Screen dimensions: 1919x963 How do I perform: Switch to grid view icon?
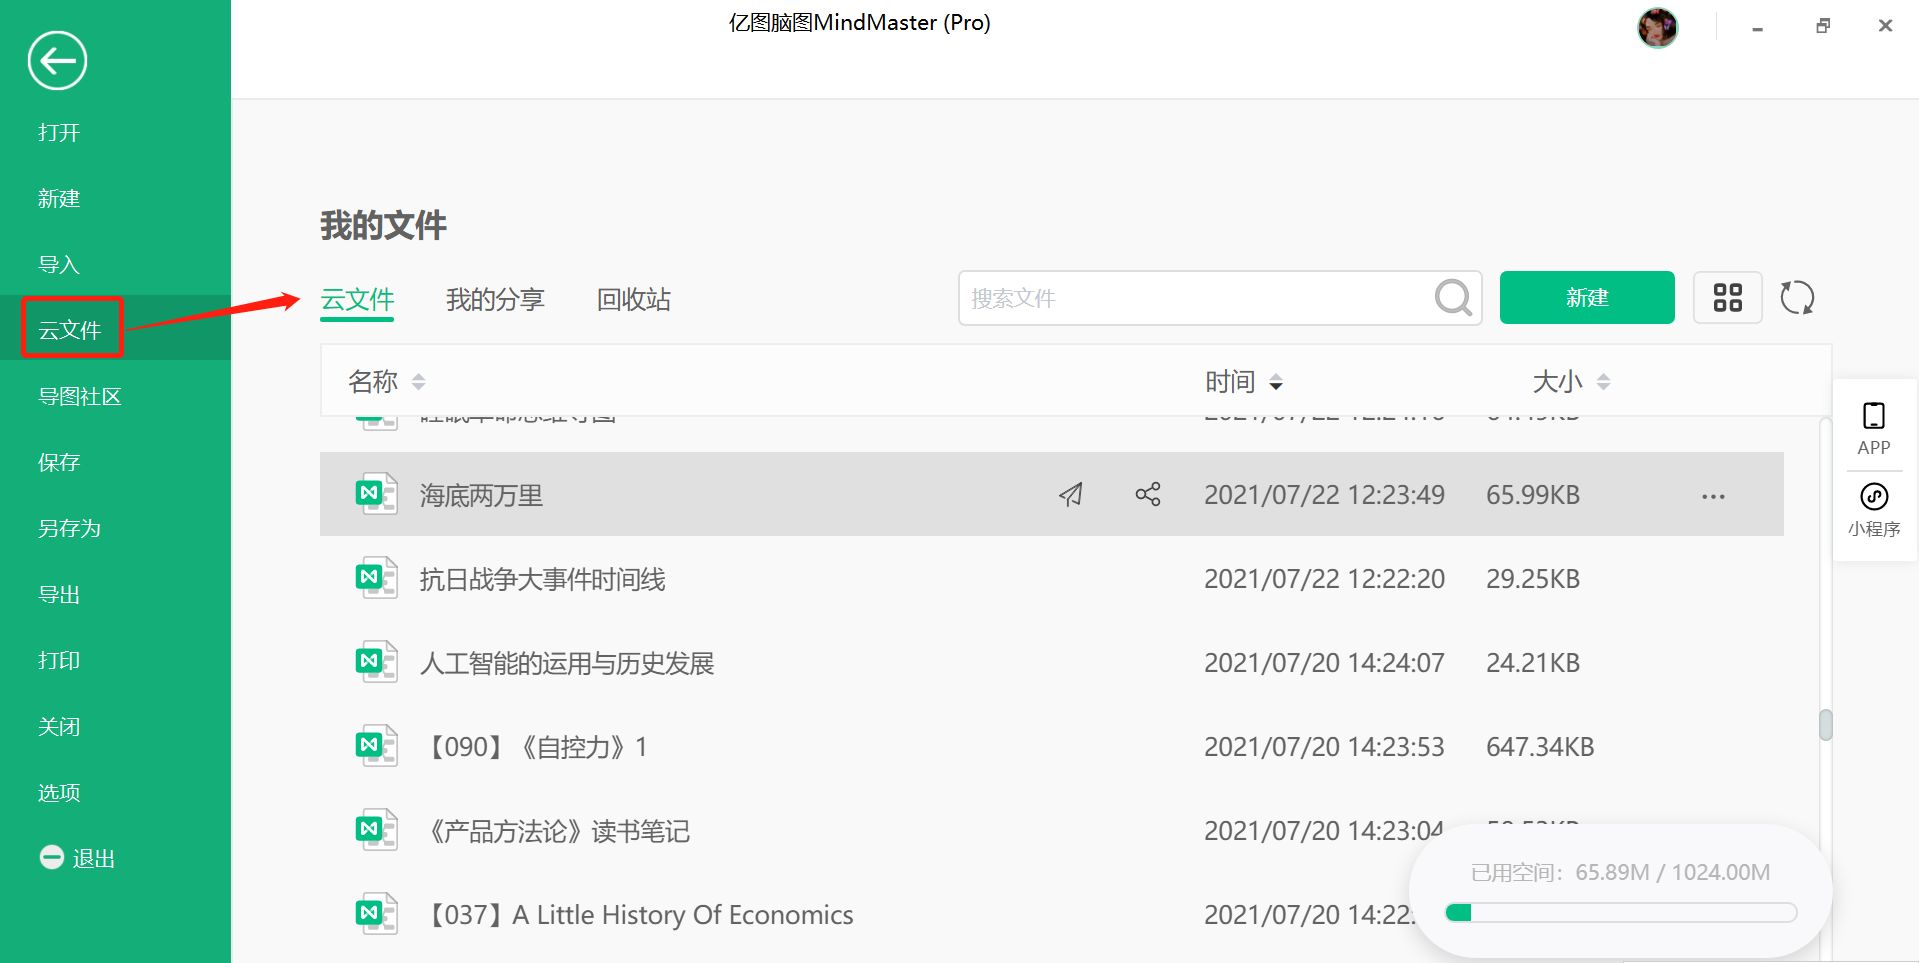coord(1727,298)
